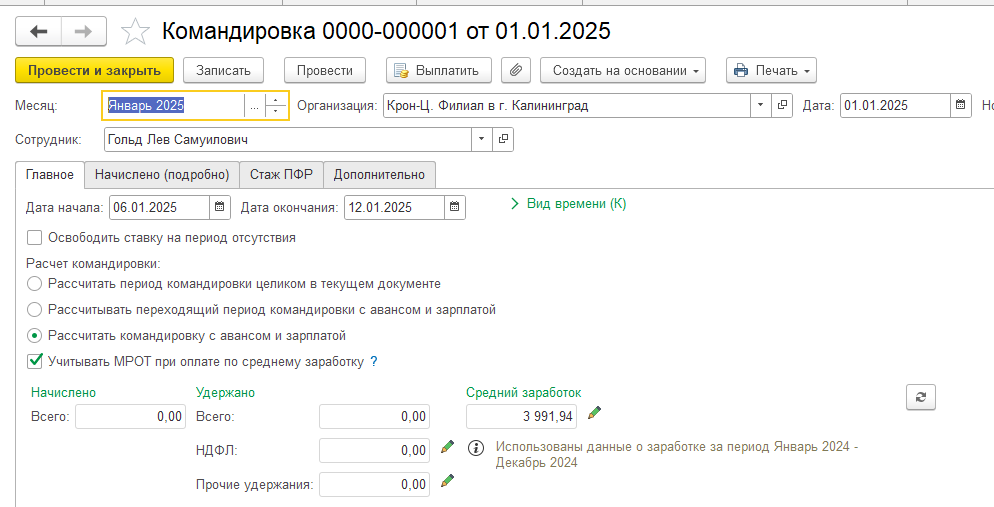Click the Начислено heading
This screenshot has height=507, width=994.
coord(63,393)
